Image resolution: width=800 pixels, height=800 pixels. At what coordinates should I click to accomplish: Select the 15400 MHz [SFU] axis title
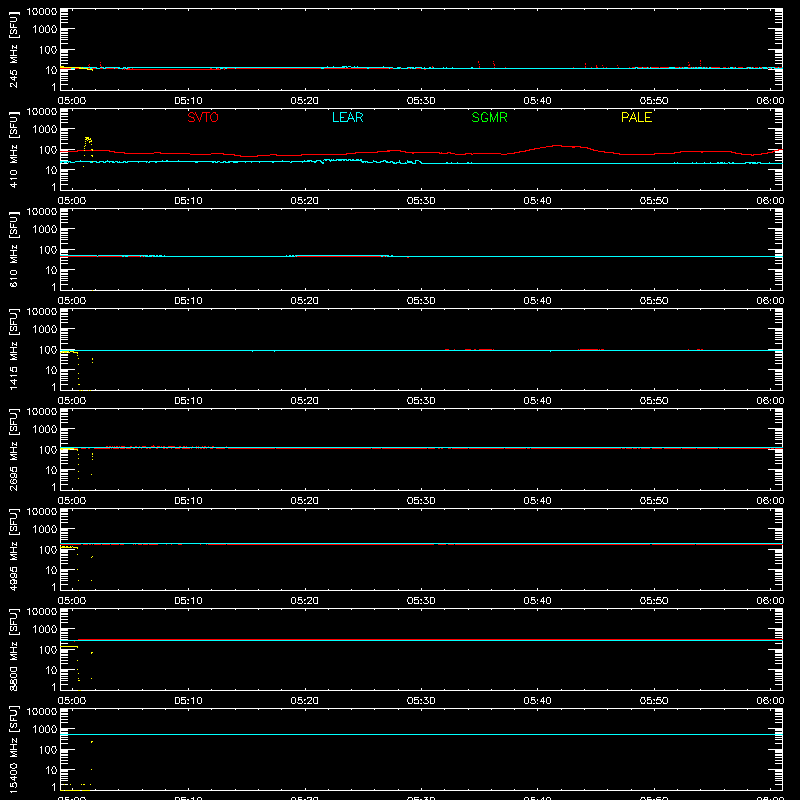click(14, 749)
